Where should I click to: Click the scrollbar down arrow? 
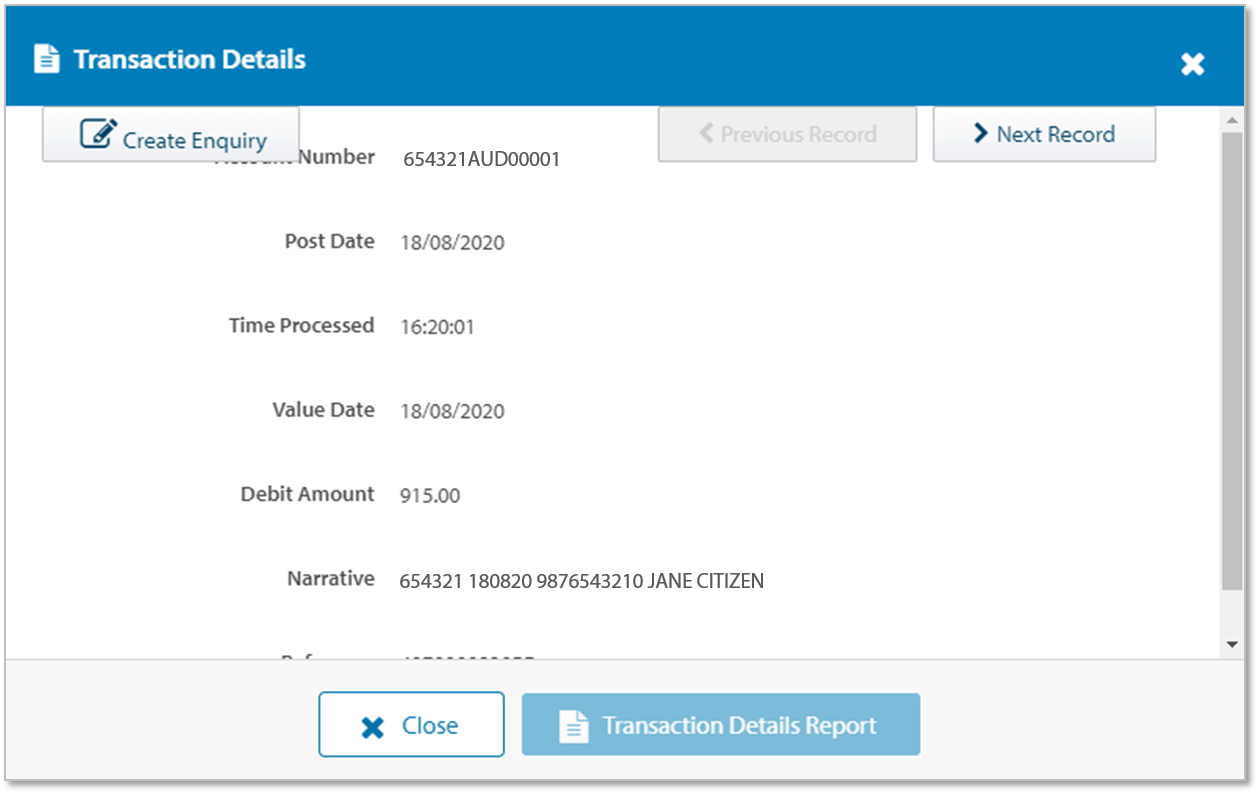1232,645
